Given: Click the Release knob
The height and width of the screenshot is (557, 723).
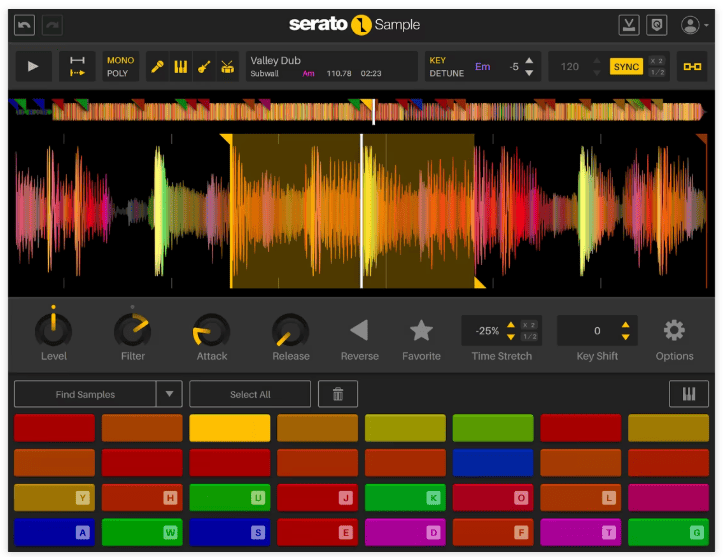Looking at the screenshot, I should pos(290,330).
